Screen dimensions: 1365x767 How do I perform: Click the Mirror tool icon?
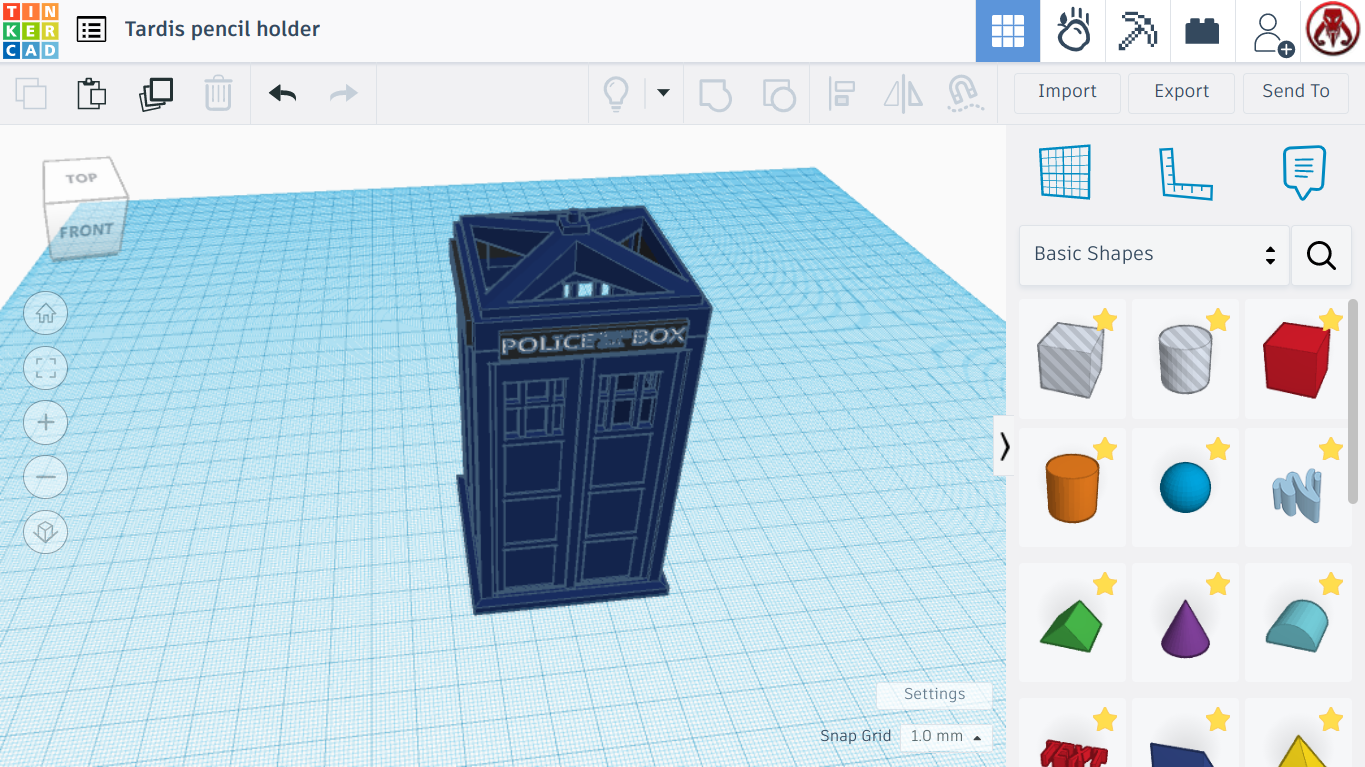pos(903,94)
